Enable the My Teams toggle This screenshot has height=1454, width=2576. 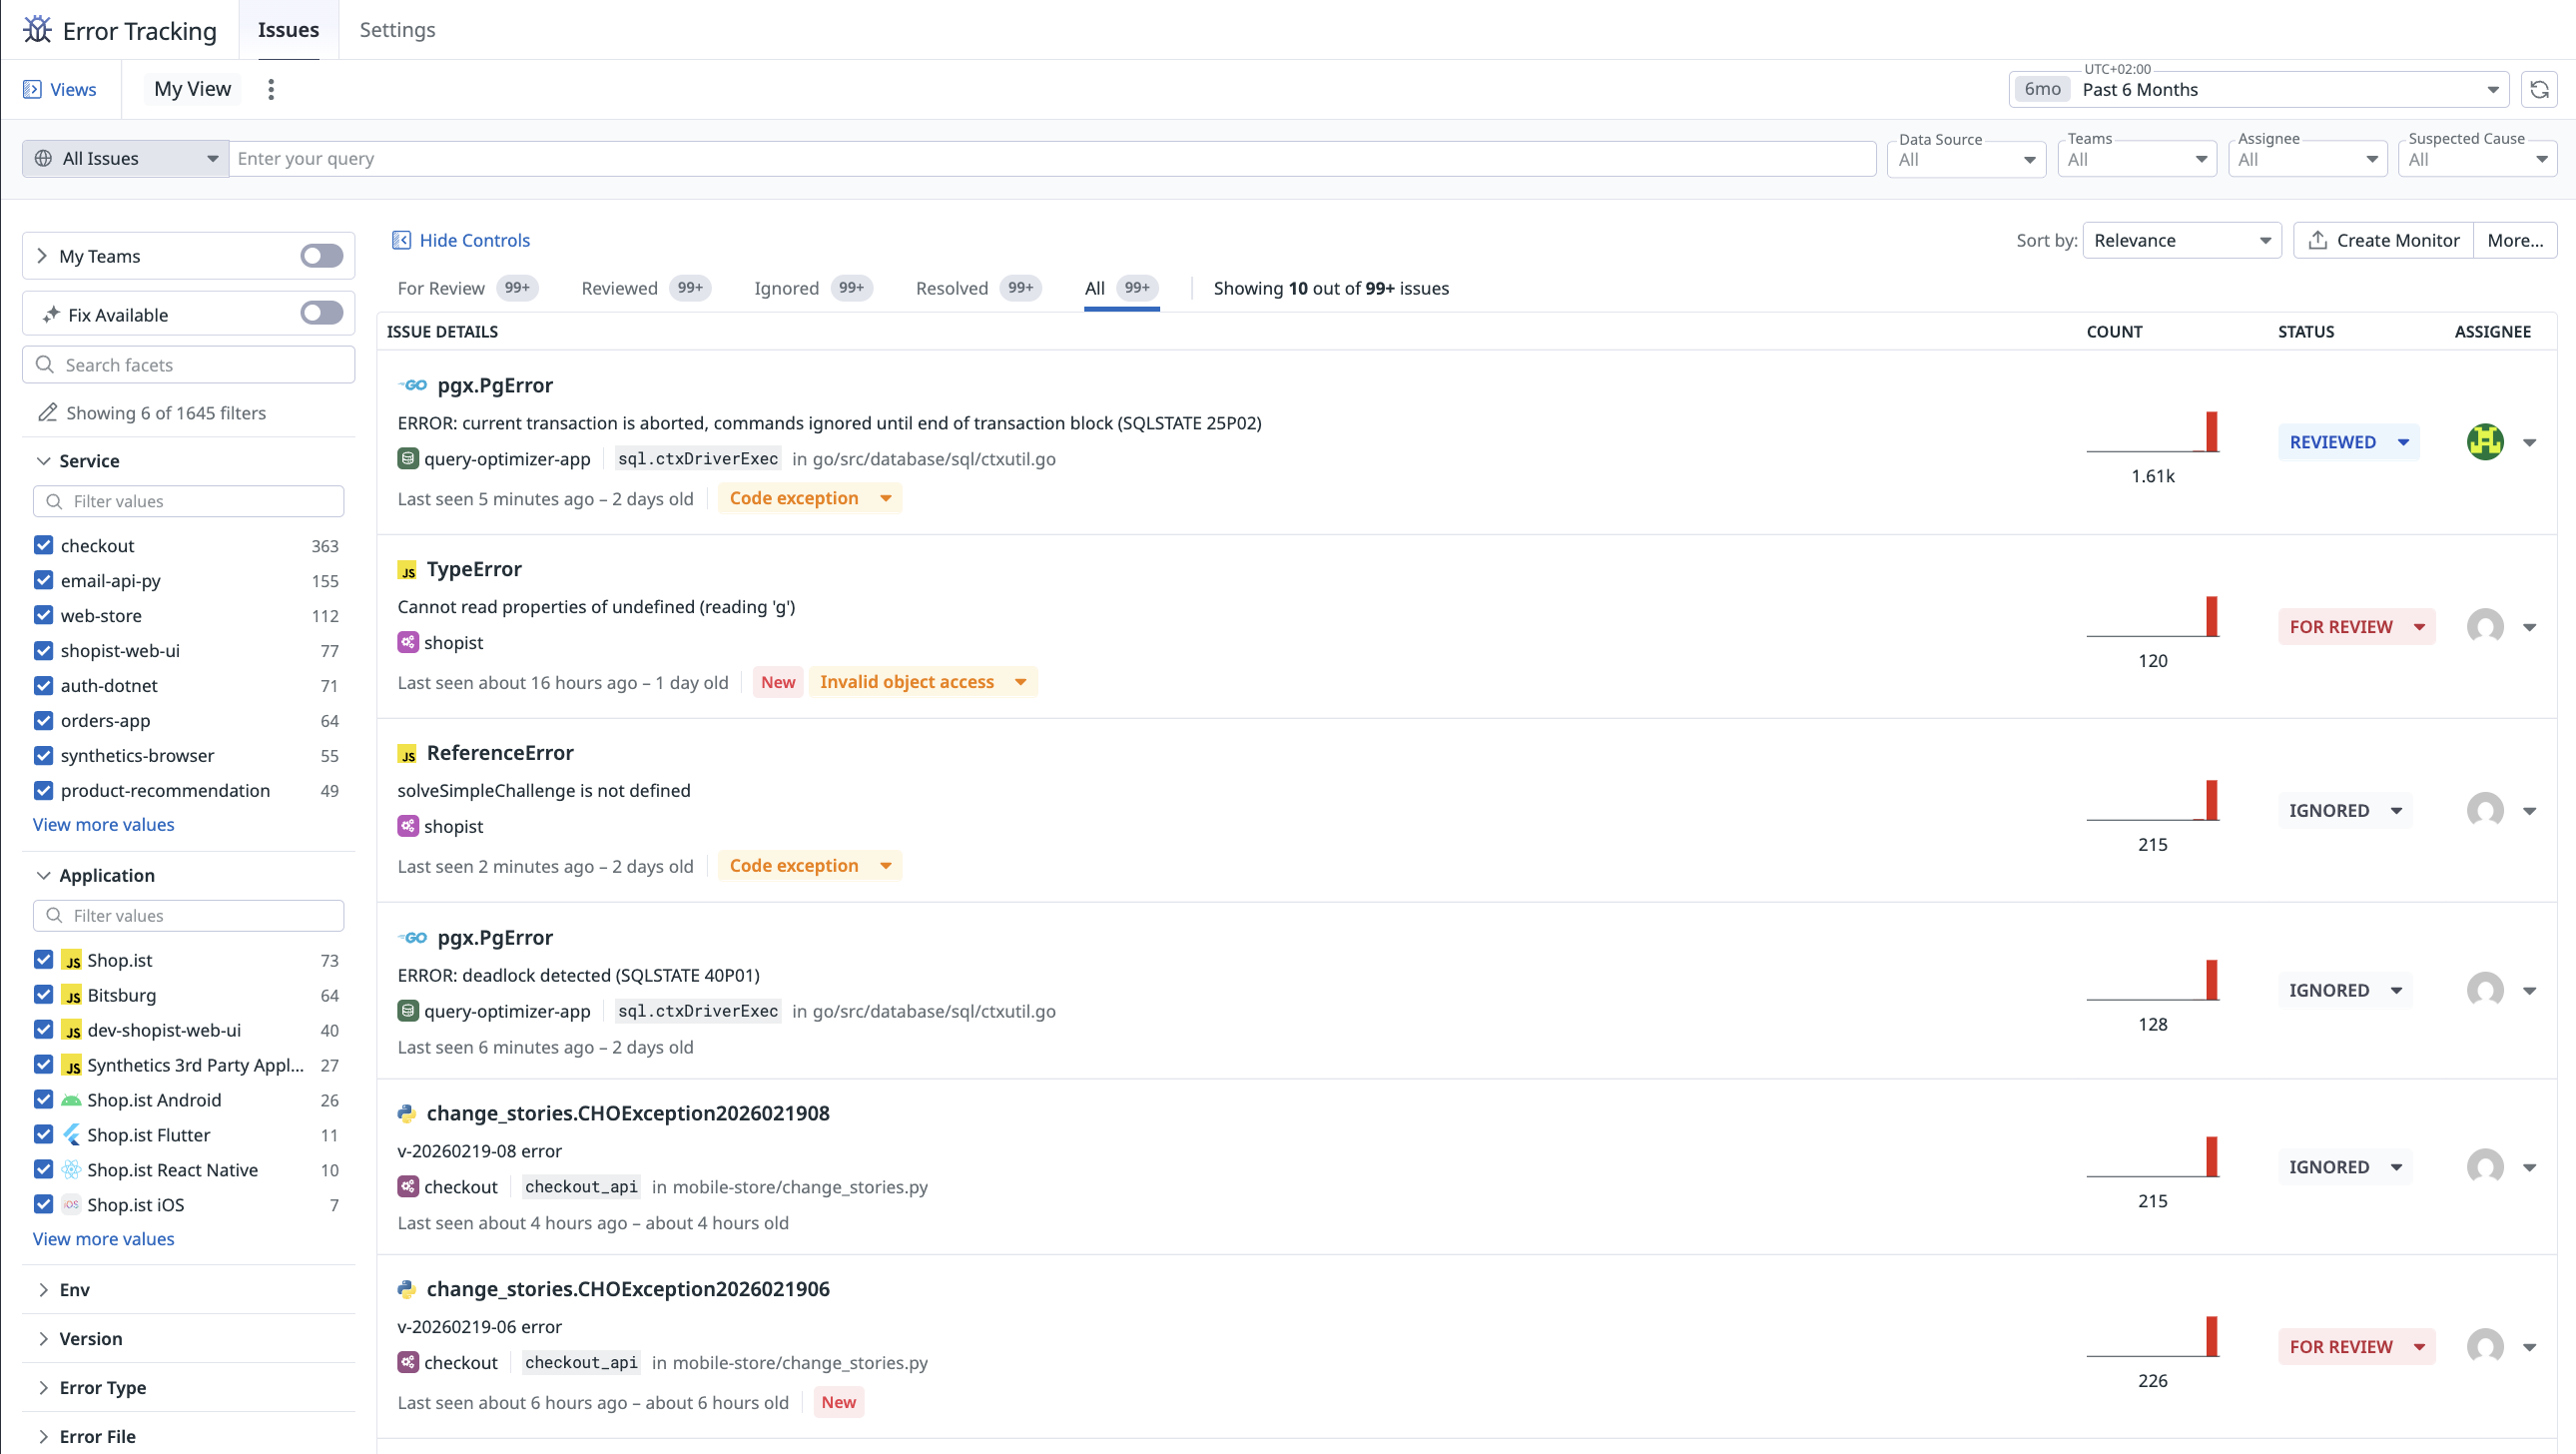pyautogui.click(x=321, y=256)
